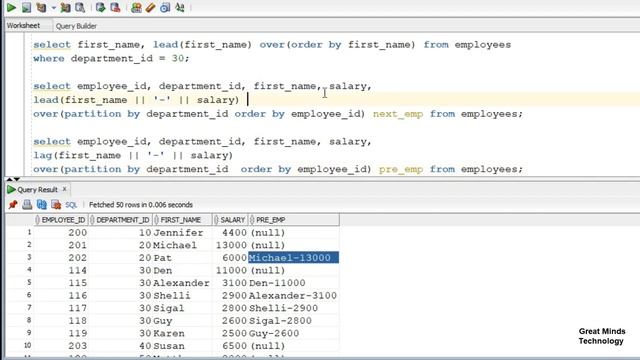Click the lag keyword in the editor

[42, 155]
